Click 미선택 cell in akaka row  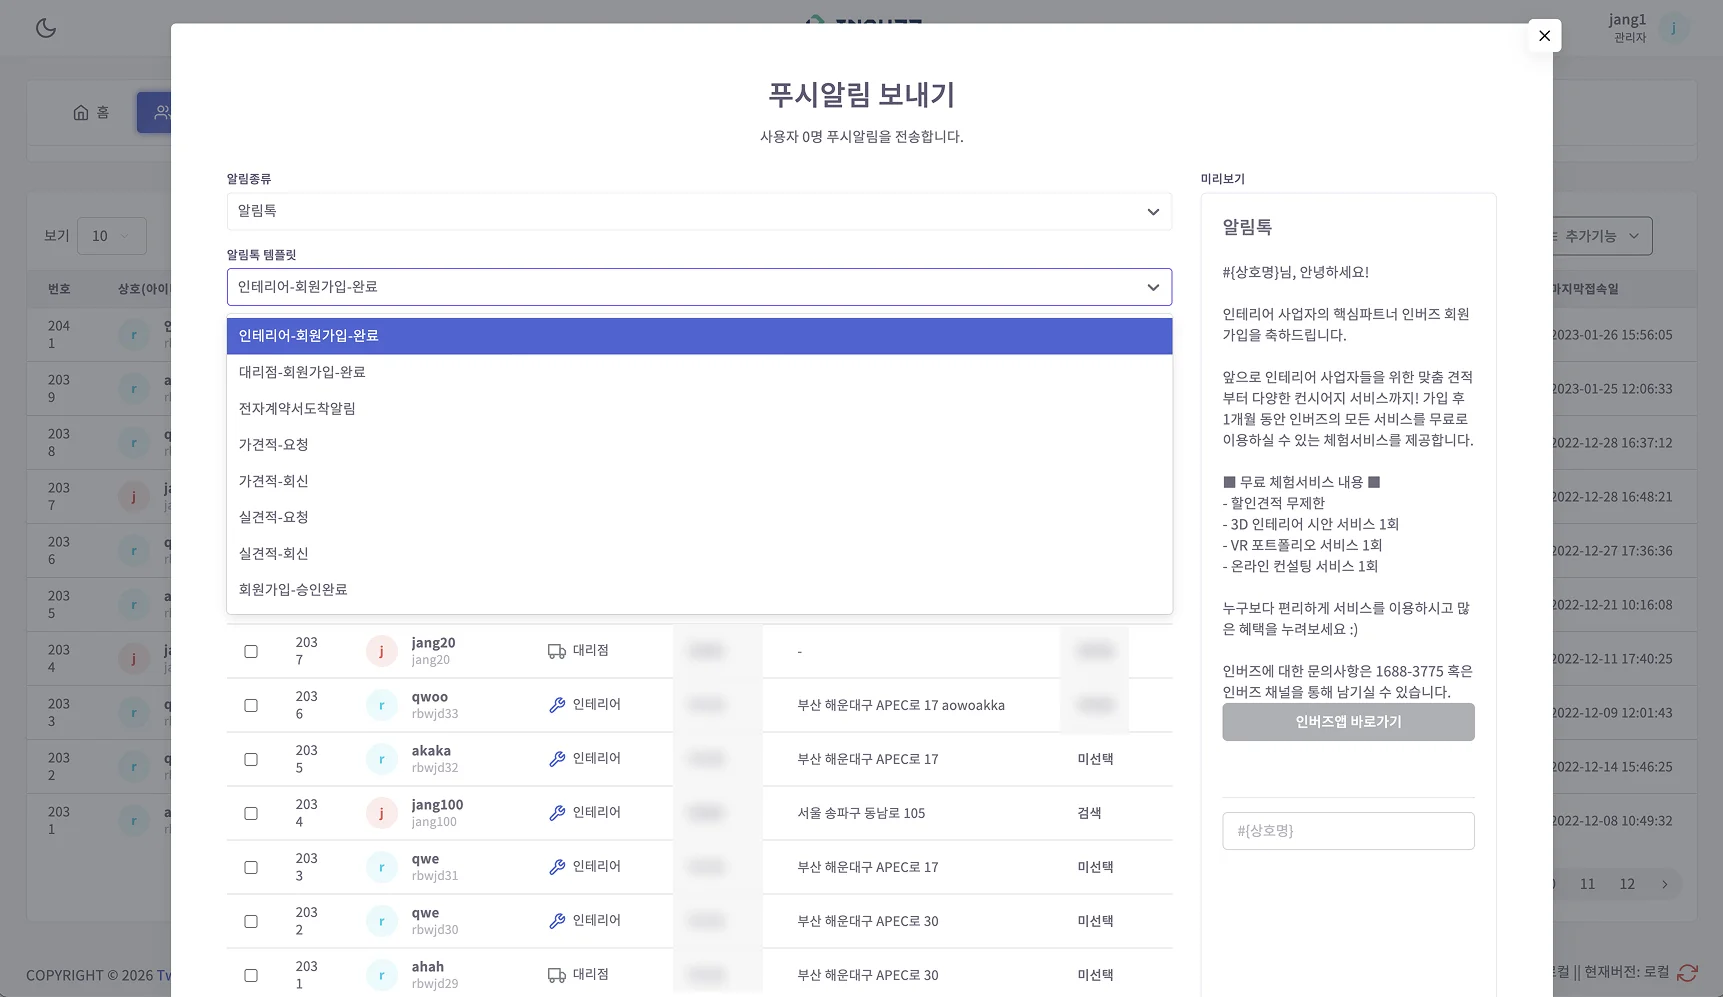click(1095, 759)
